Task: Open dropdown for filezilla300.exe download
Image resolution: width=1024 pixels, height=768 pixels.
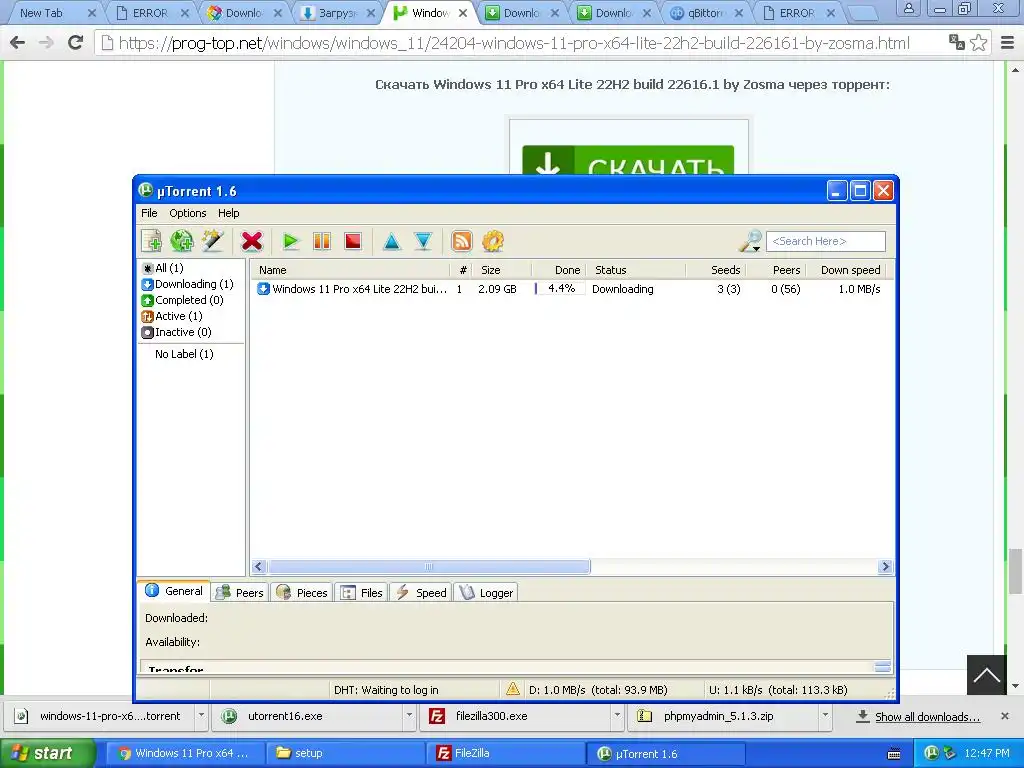Action: (x=617, y=716)
